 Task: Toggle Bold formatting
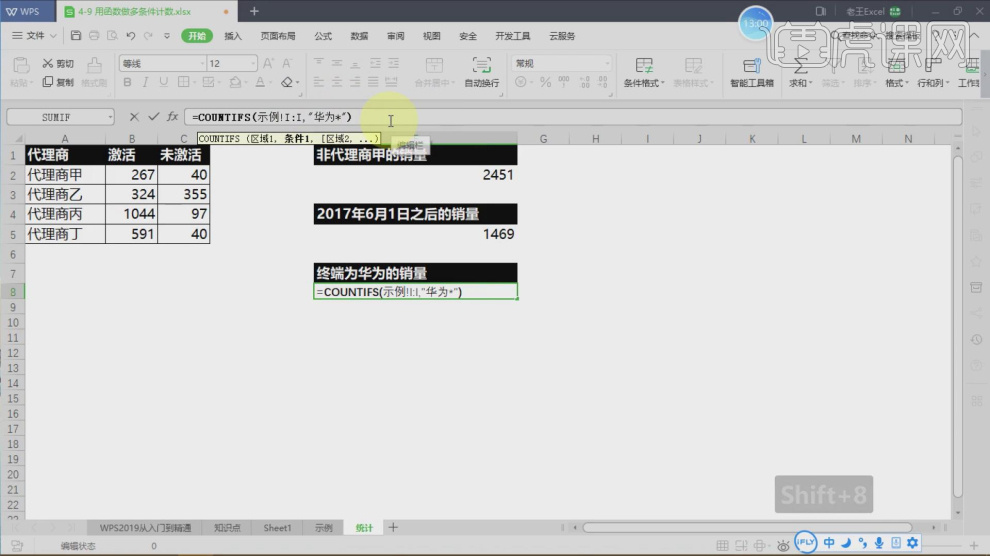point(127,82)
